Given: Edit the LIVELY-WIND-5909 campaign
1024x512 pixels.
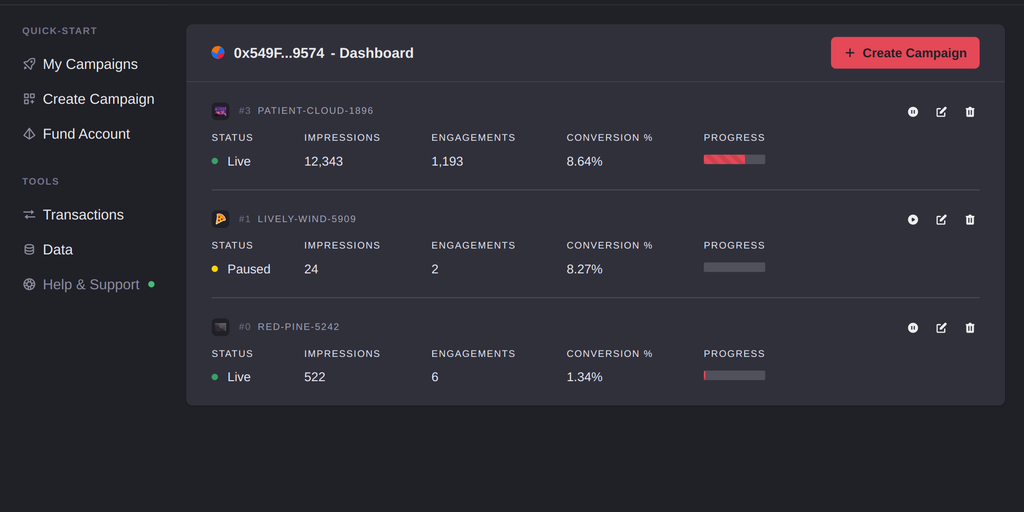Looking at the screenshot, I should click(x=941, y=220).
